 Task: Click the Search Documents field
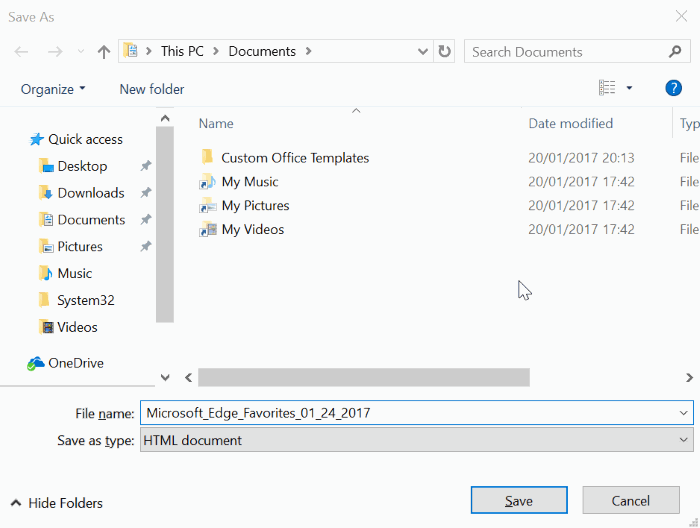point(565,51)
